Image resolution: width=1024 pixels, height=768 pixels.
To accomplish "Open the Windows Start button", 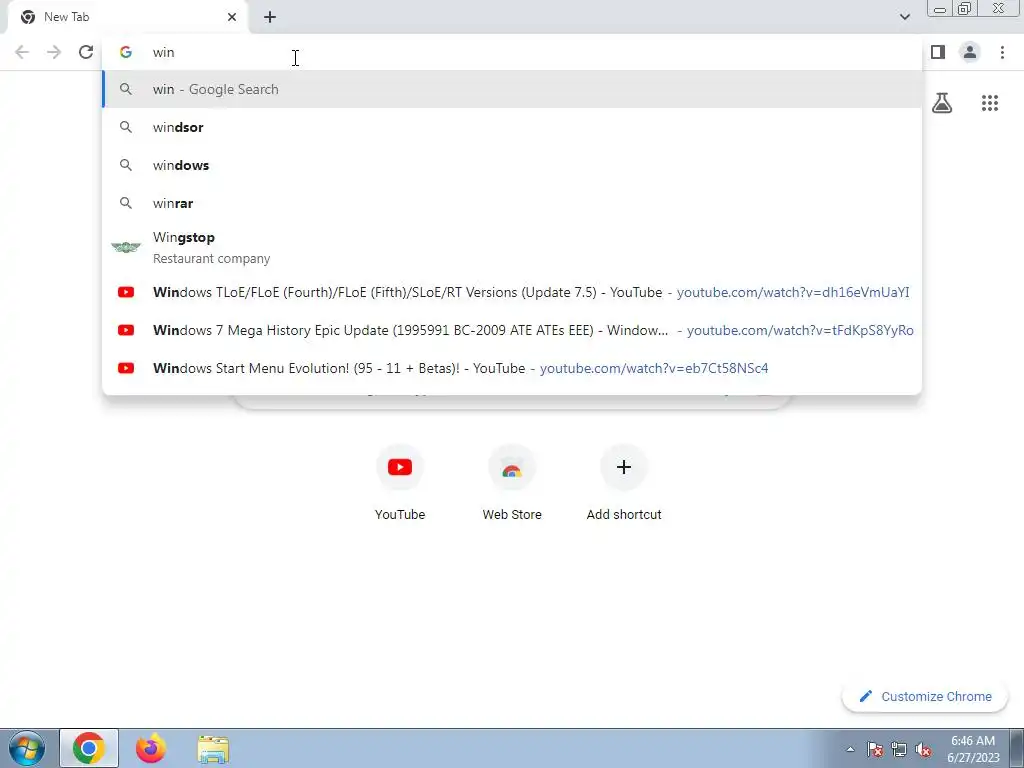I will (27, 748).
